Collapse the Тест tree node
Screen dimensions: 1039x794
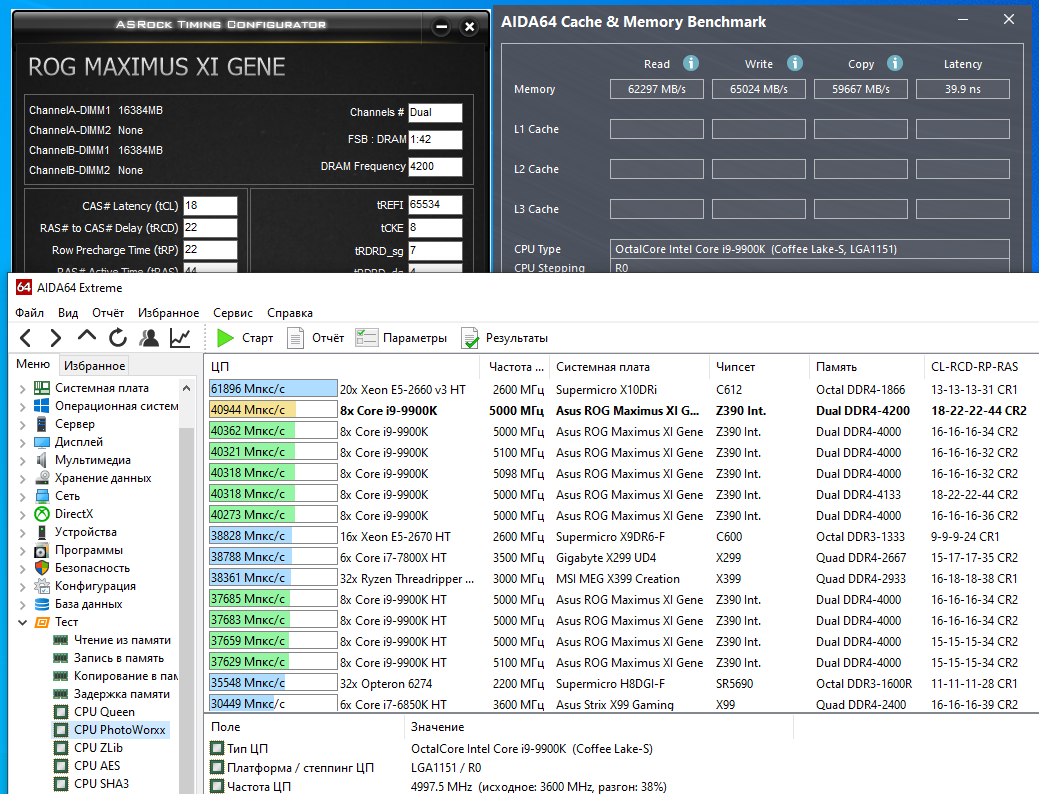[x=23, y=622]
